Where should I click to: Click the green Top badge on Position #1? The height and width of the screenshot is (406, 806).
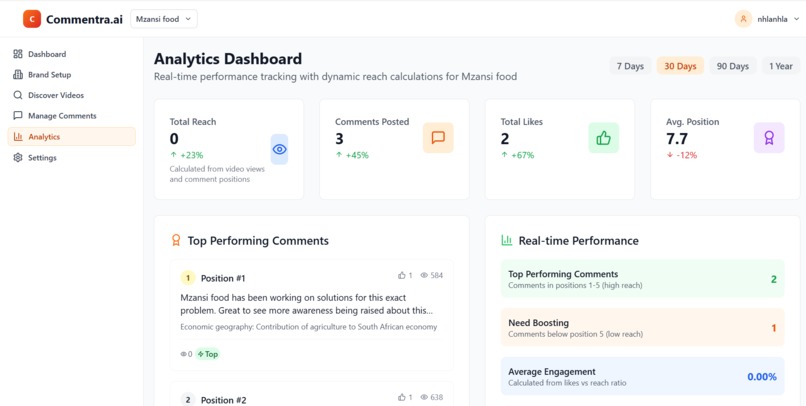(x=208, y=354)
